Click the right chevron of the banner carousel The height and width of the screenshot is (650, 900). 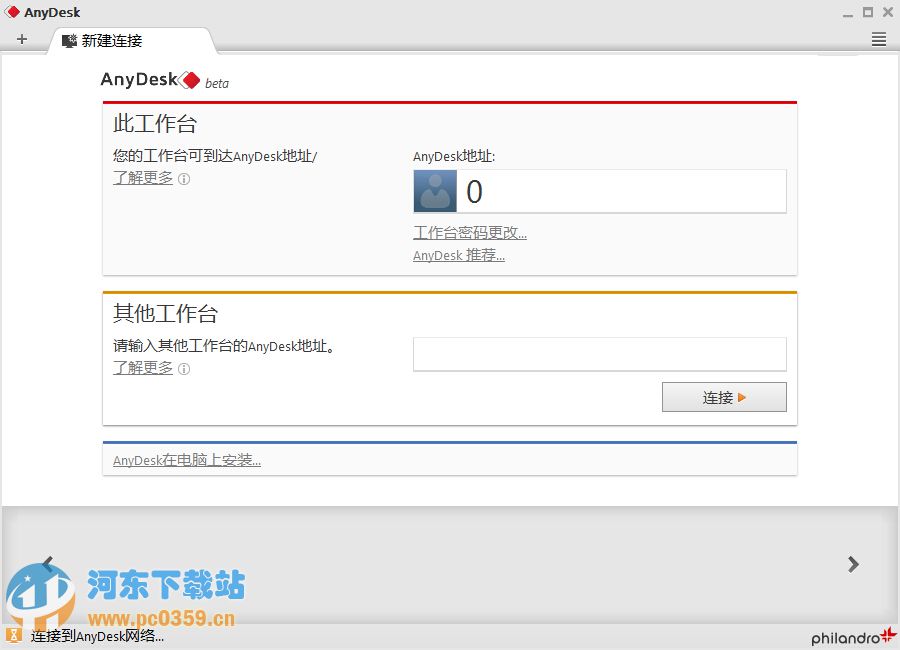[852, 564]
